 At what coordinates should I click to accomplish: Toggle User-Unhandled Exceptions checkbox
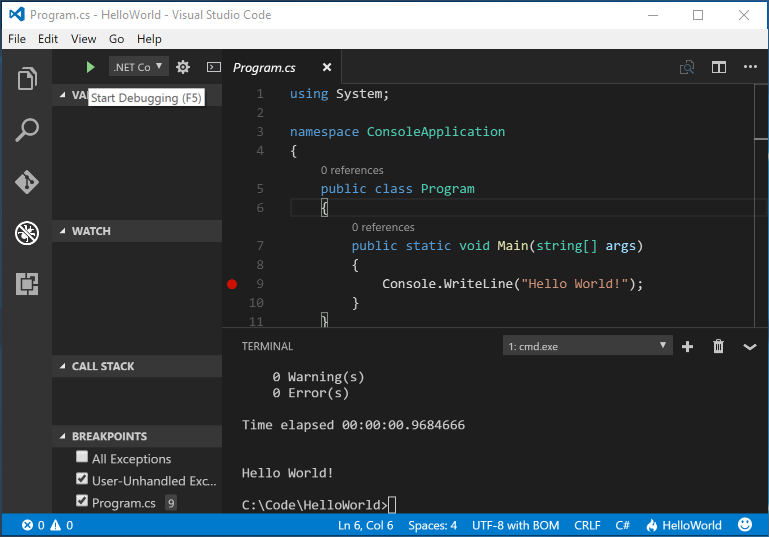(x=82, y=479)
